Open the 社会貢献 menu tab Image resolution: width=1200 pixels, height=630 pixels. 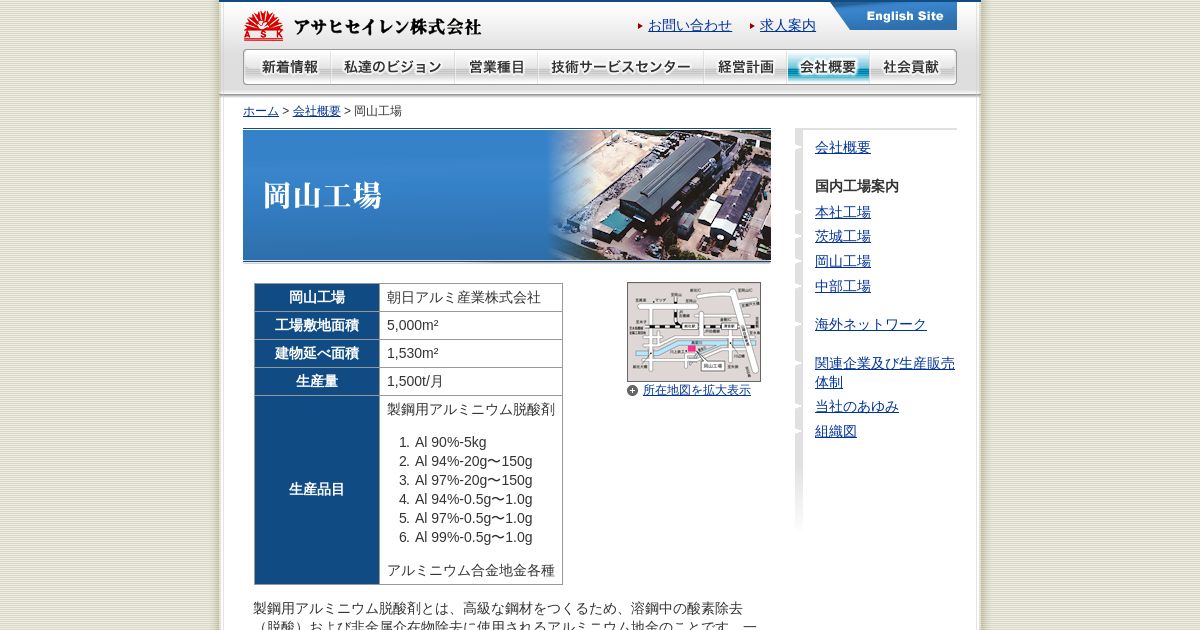tap(912, 67)
